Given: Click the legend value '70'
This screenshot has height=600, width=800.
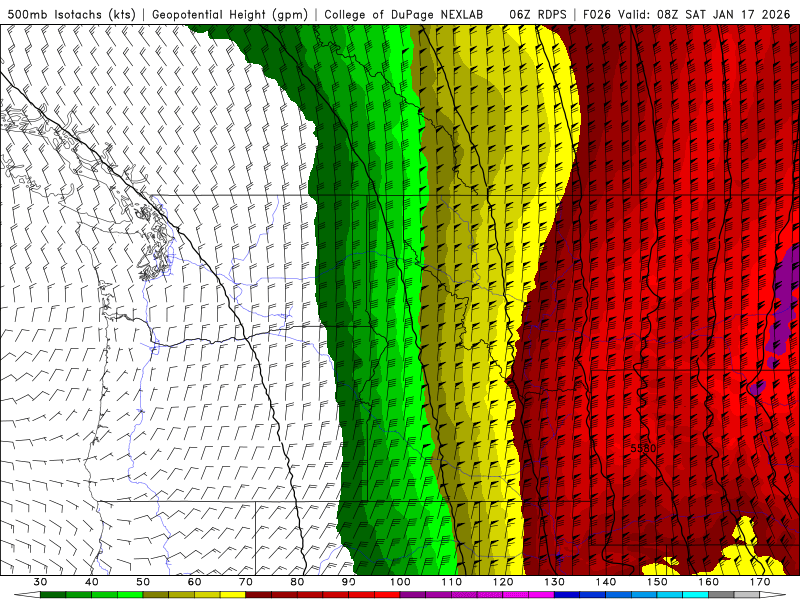Looking at the screenshot, I should pyautogui.click(x=246, y=582).
